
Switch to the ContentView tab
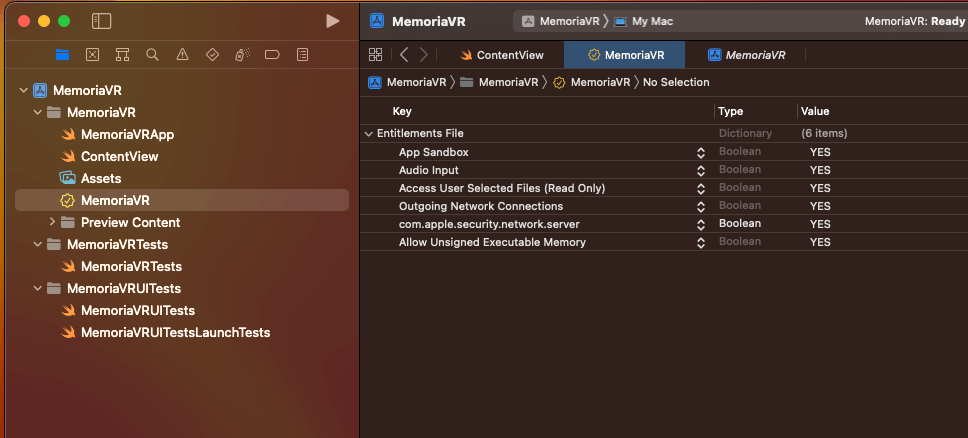pyautogui.click(x=502, y=55)
